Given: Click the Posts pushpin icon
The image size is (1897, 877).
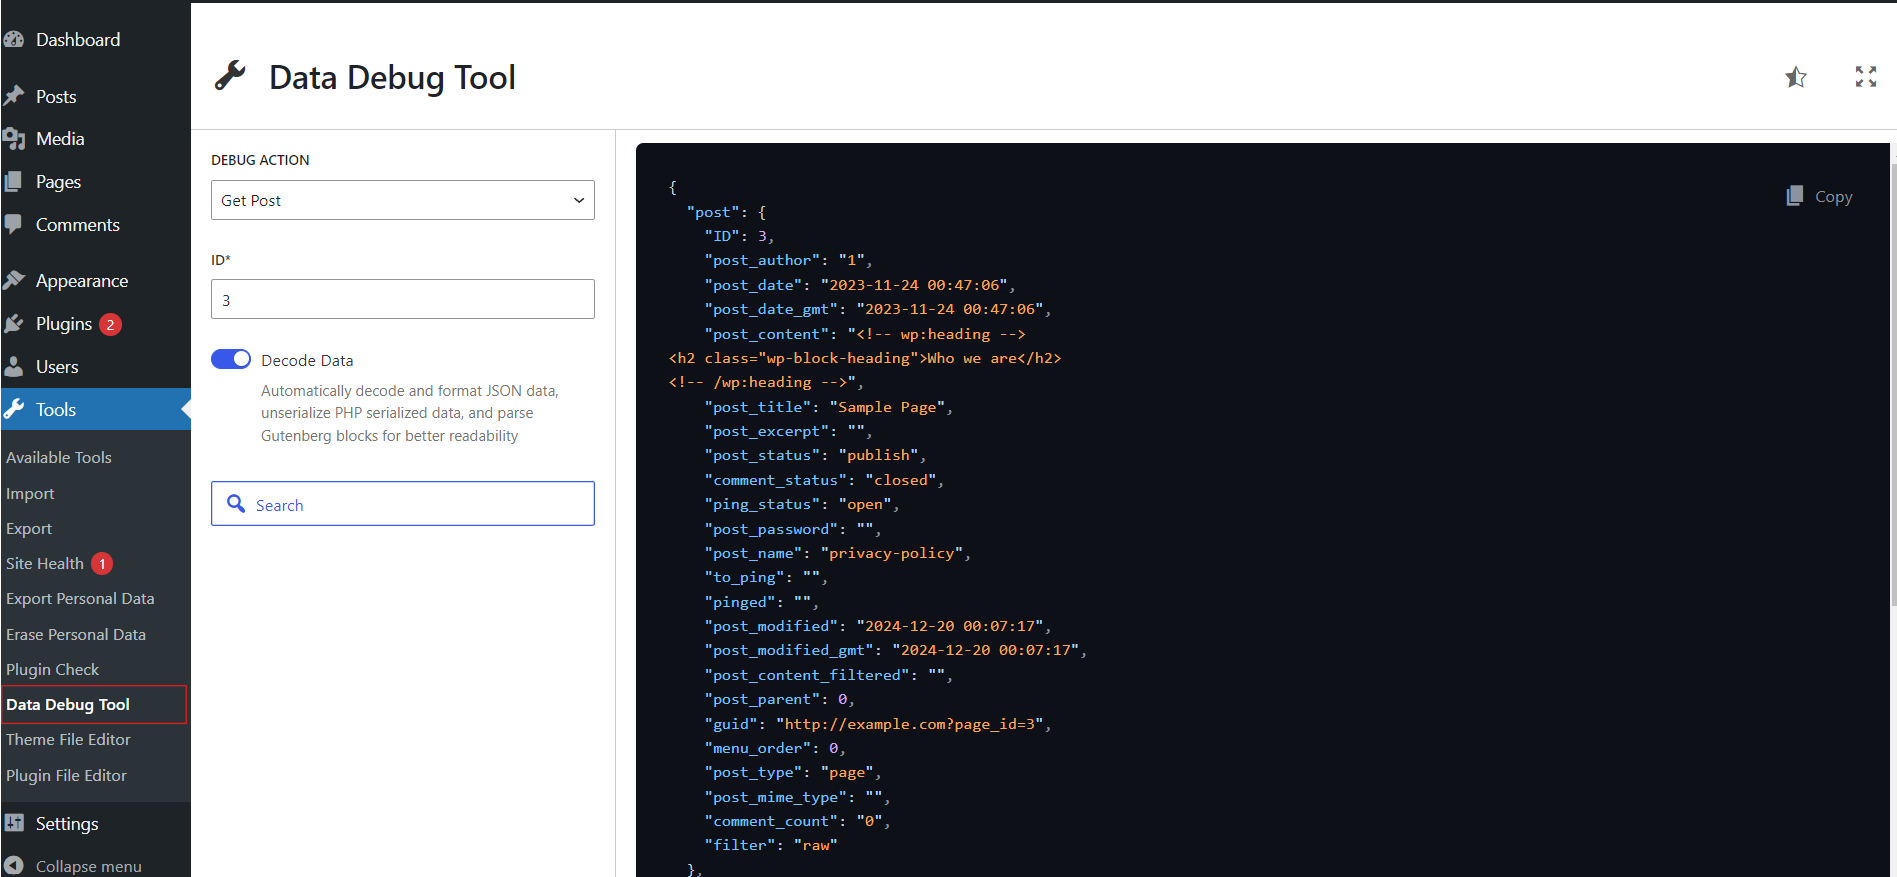Looking at the screenshot, I should point(14,96).
